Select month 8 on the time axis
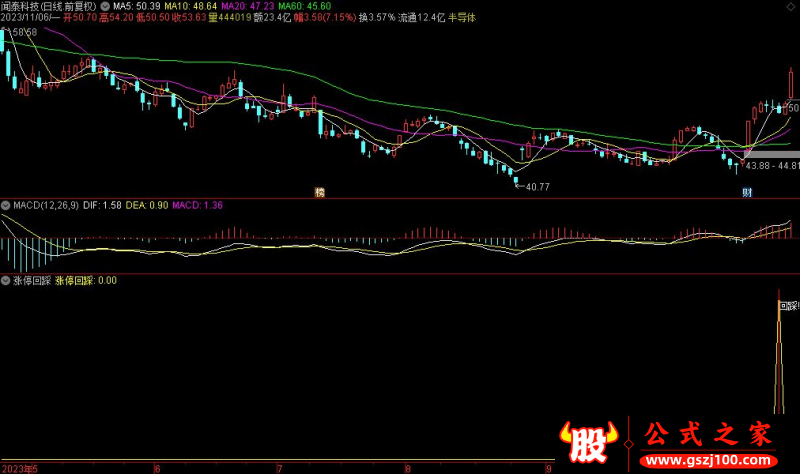Image resolution: width=800 pixels, height=474 pixels. [408, 468]
